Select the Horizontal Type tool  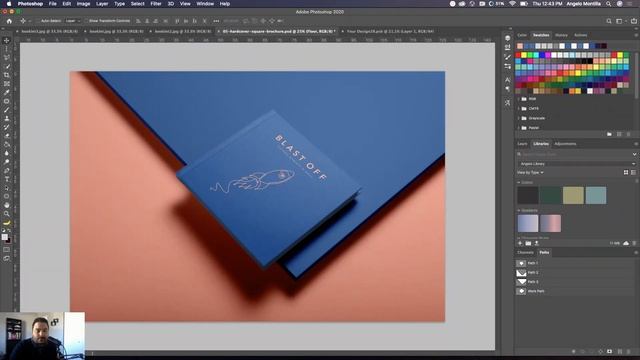click(x=7, y=179)
